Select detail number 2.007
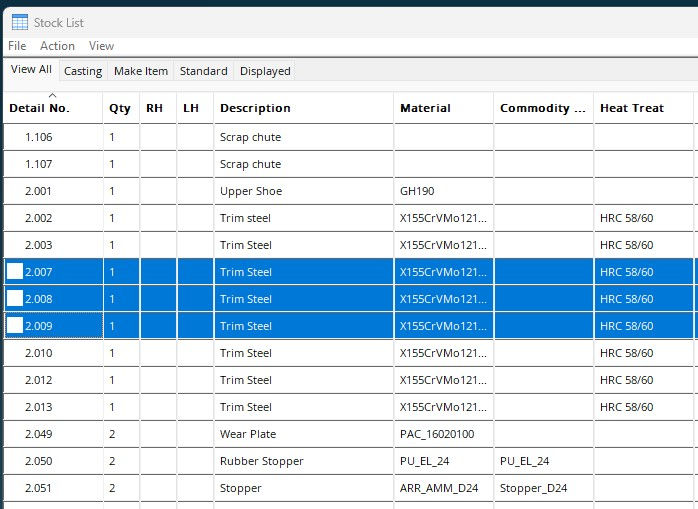The width and height of the screenshot is (698, 509). [x=39, y=272]
